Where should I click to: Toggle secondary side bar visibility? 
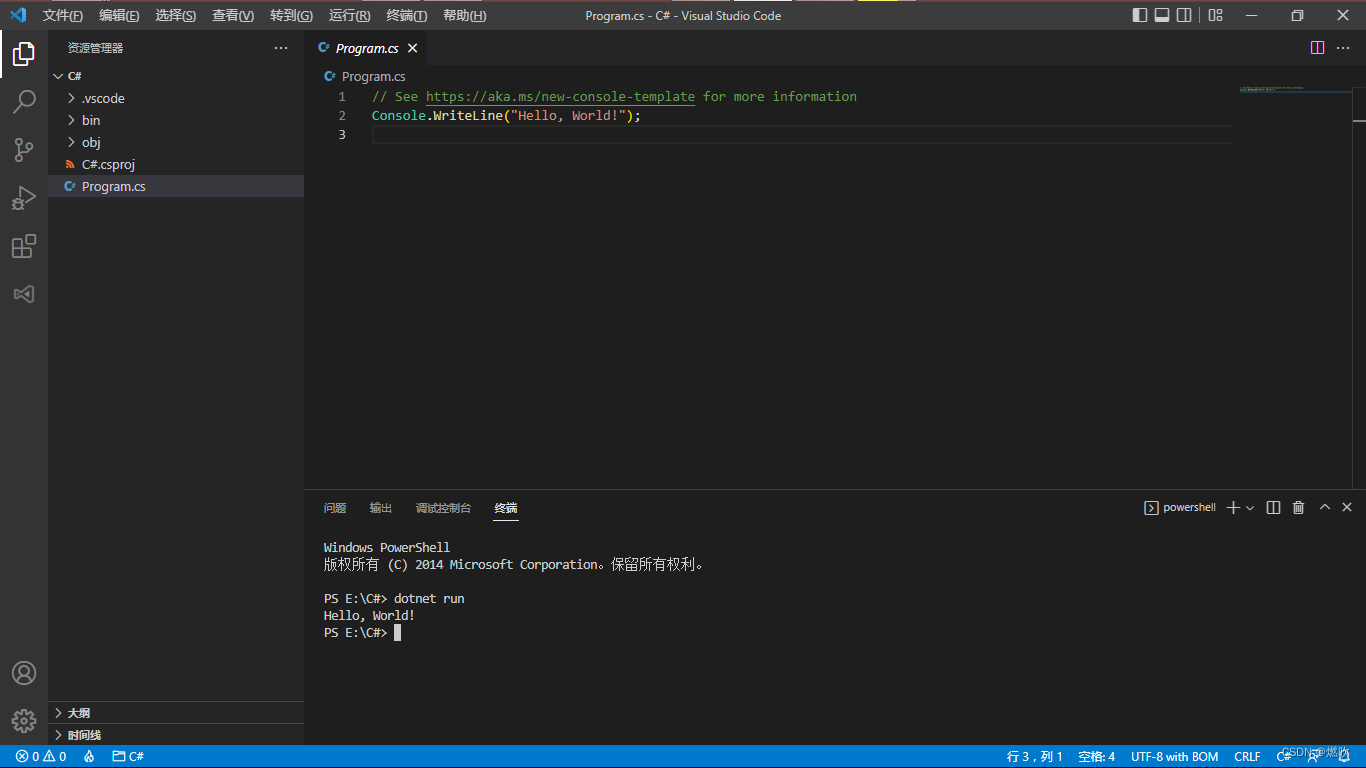pos(1184,15)
